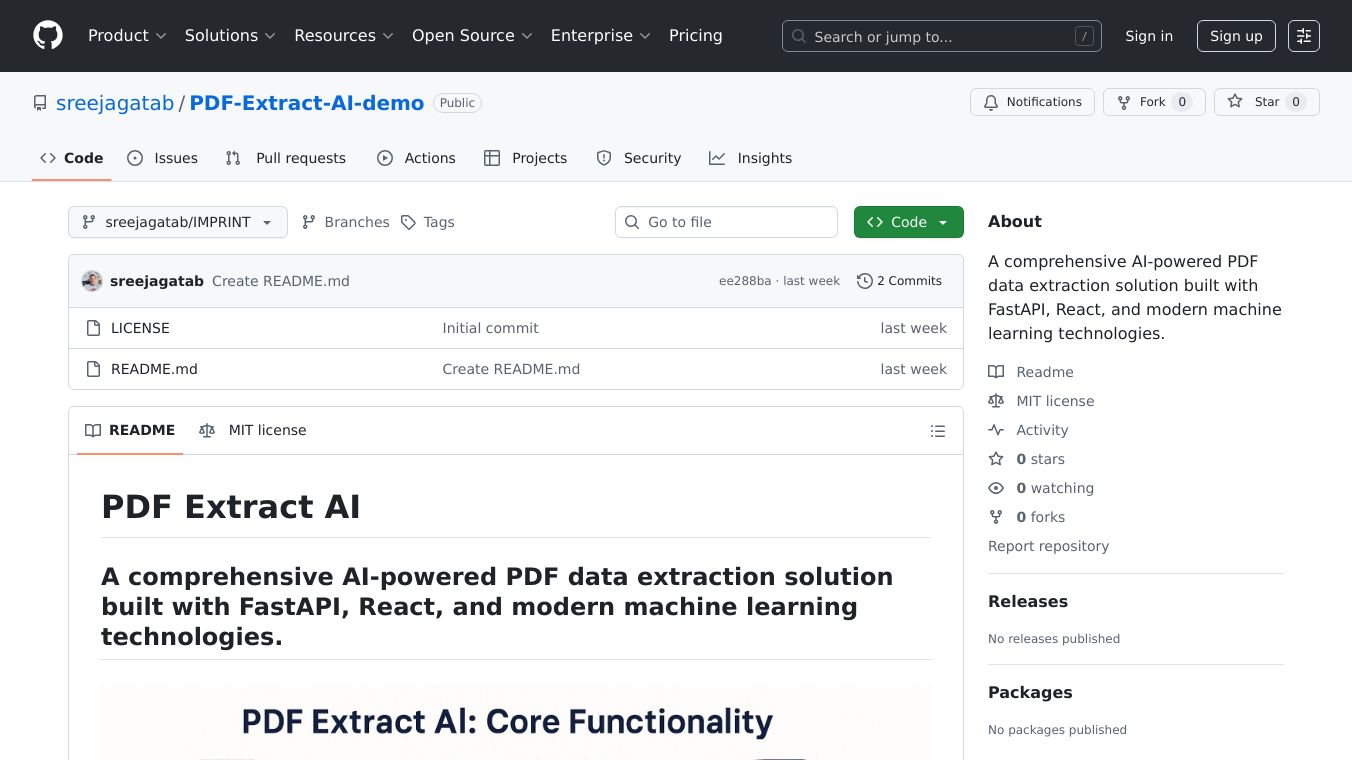Open the LICENSE file
The height and width of the screenshot is (760, 1352).
pos(140,328)
